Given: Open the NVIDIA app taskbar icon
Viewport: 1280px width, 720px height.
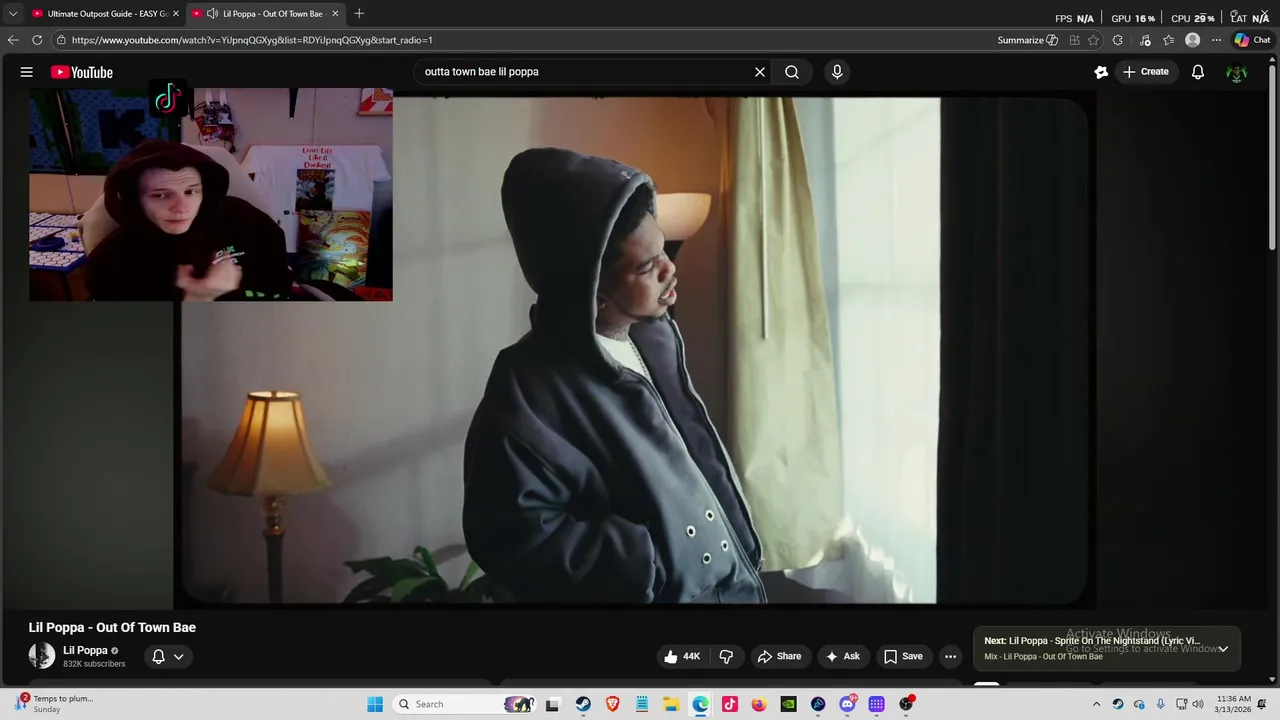Looking at the screenshot, I should click(788, 704).
